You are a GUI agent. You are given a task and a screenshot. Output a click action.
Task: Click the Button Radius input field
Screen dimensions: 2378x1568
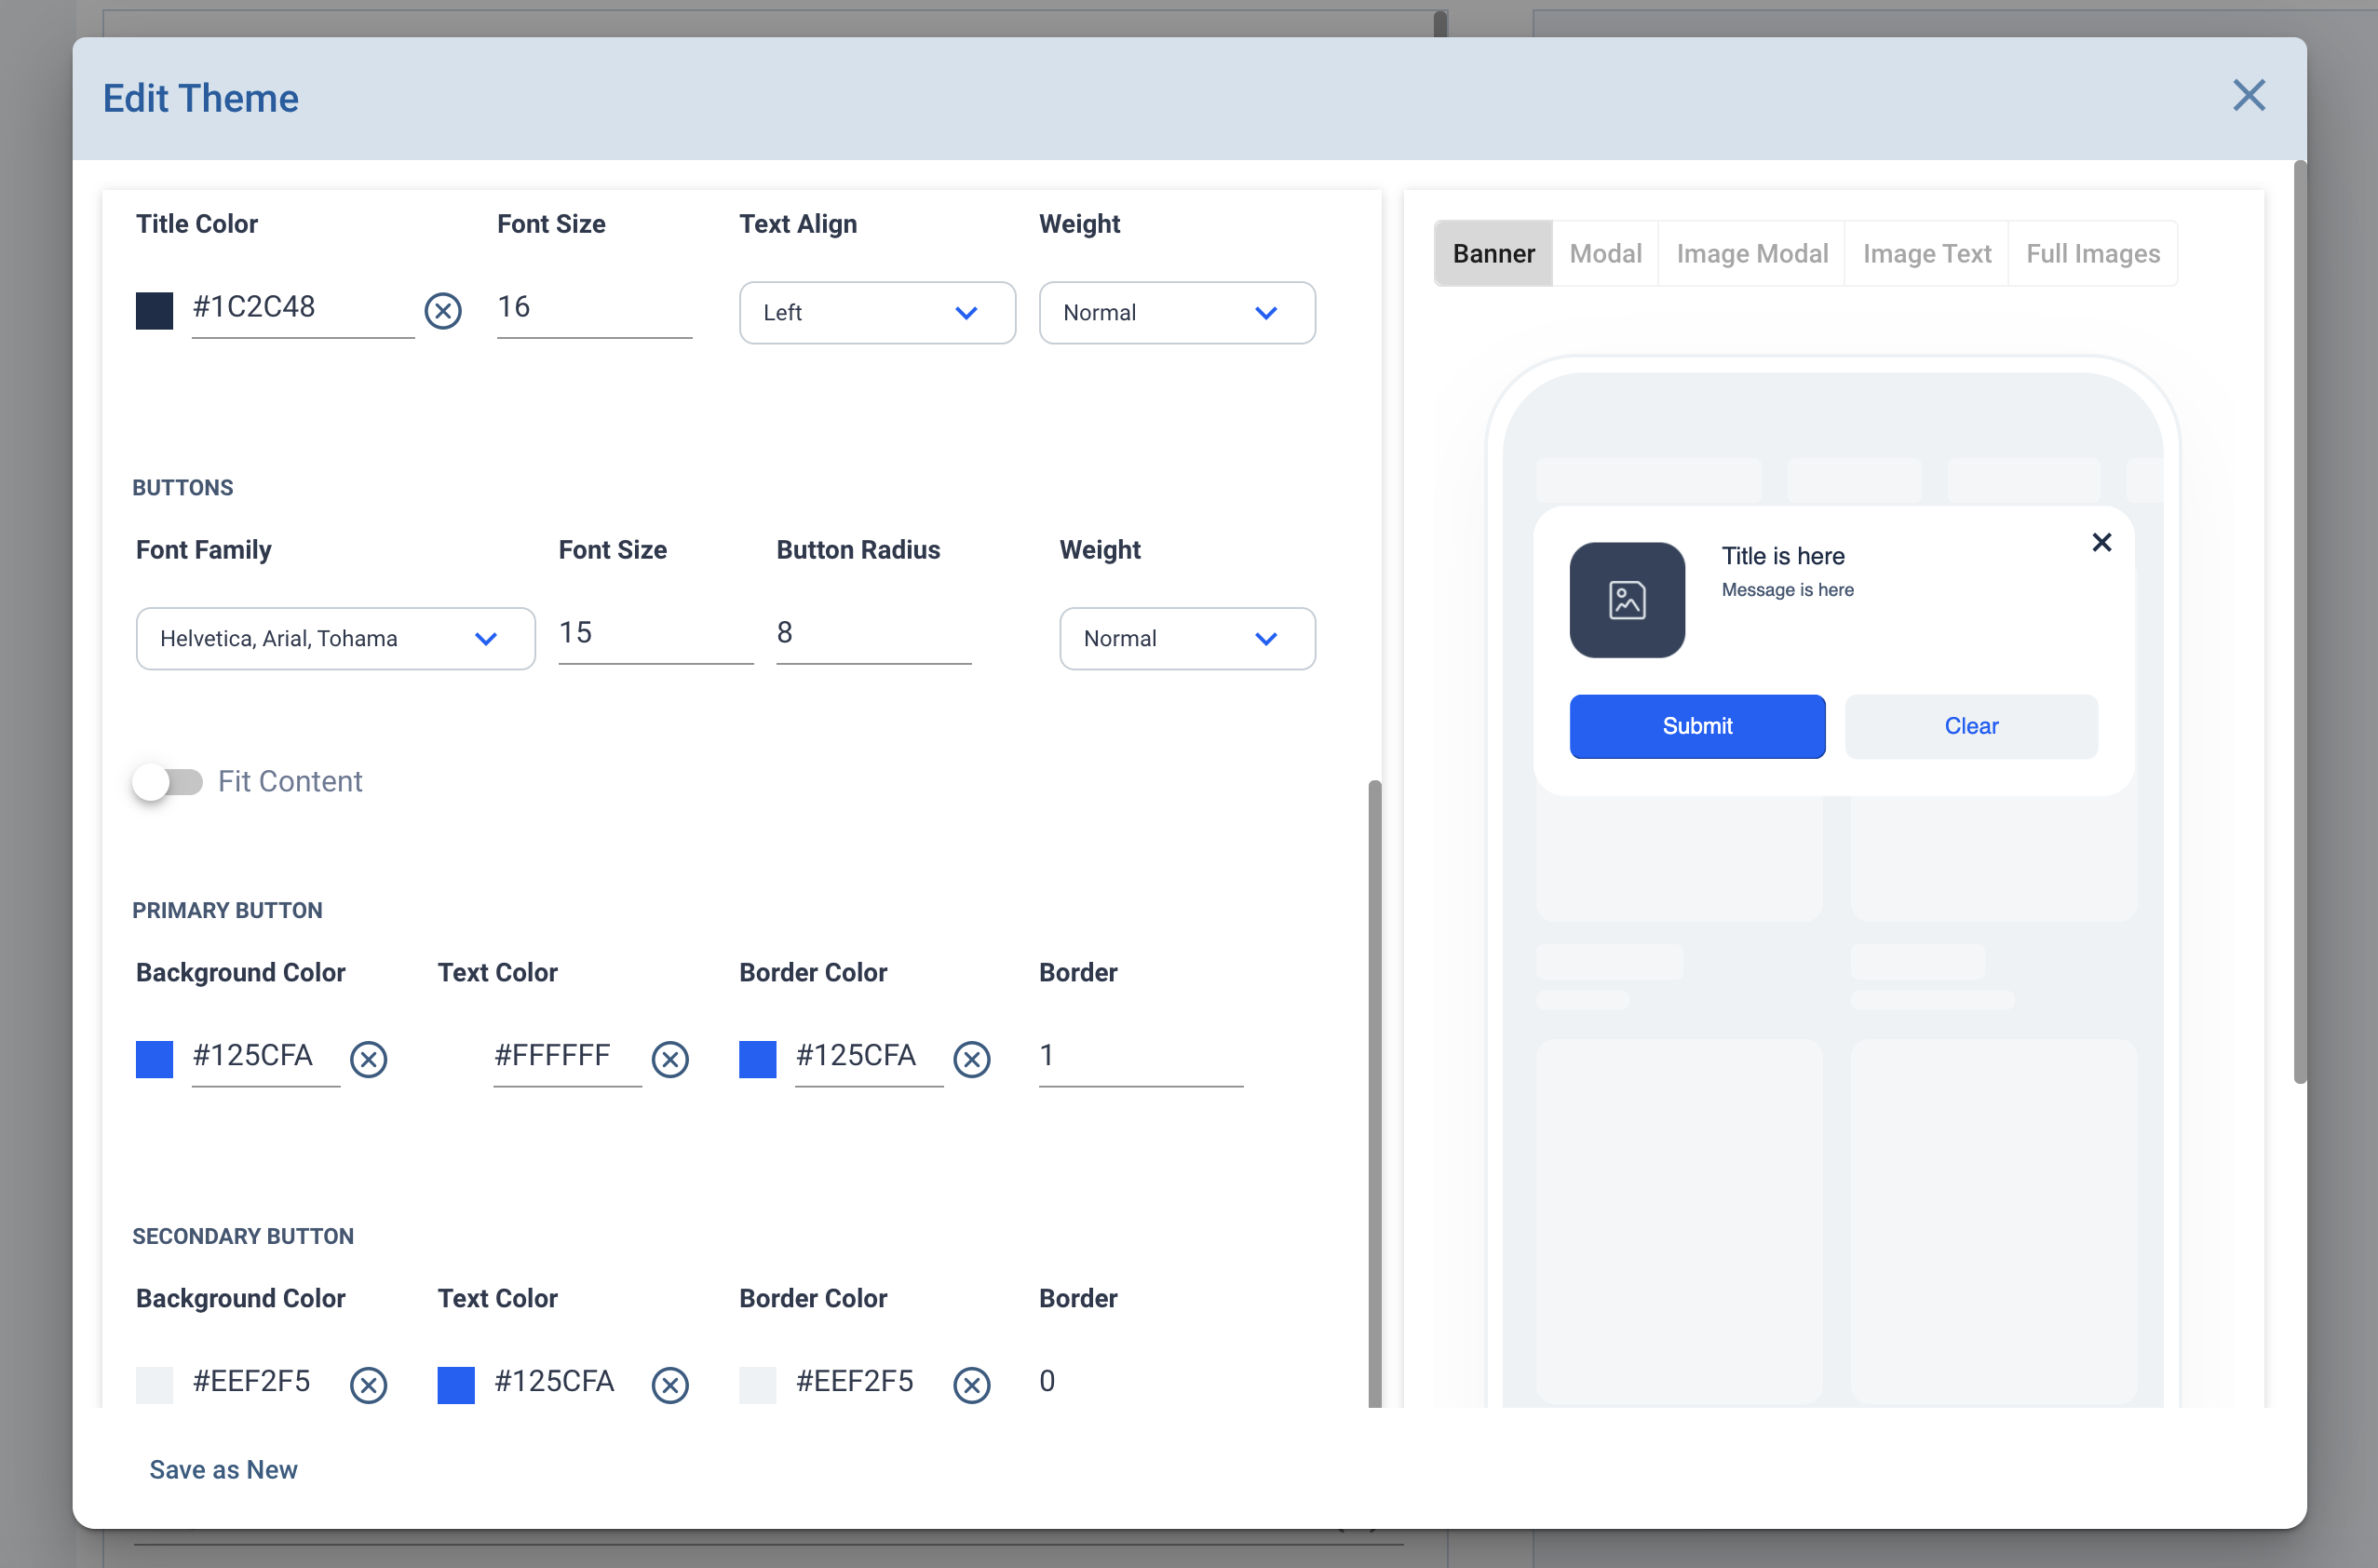872,633
